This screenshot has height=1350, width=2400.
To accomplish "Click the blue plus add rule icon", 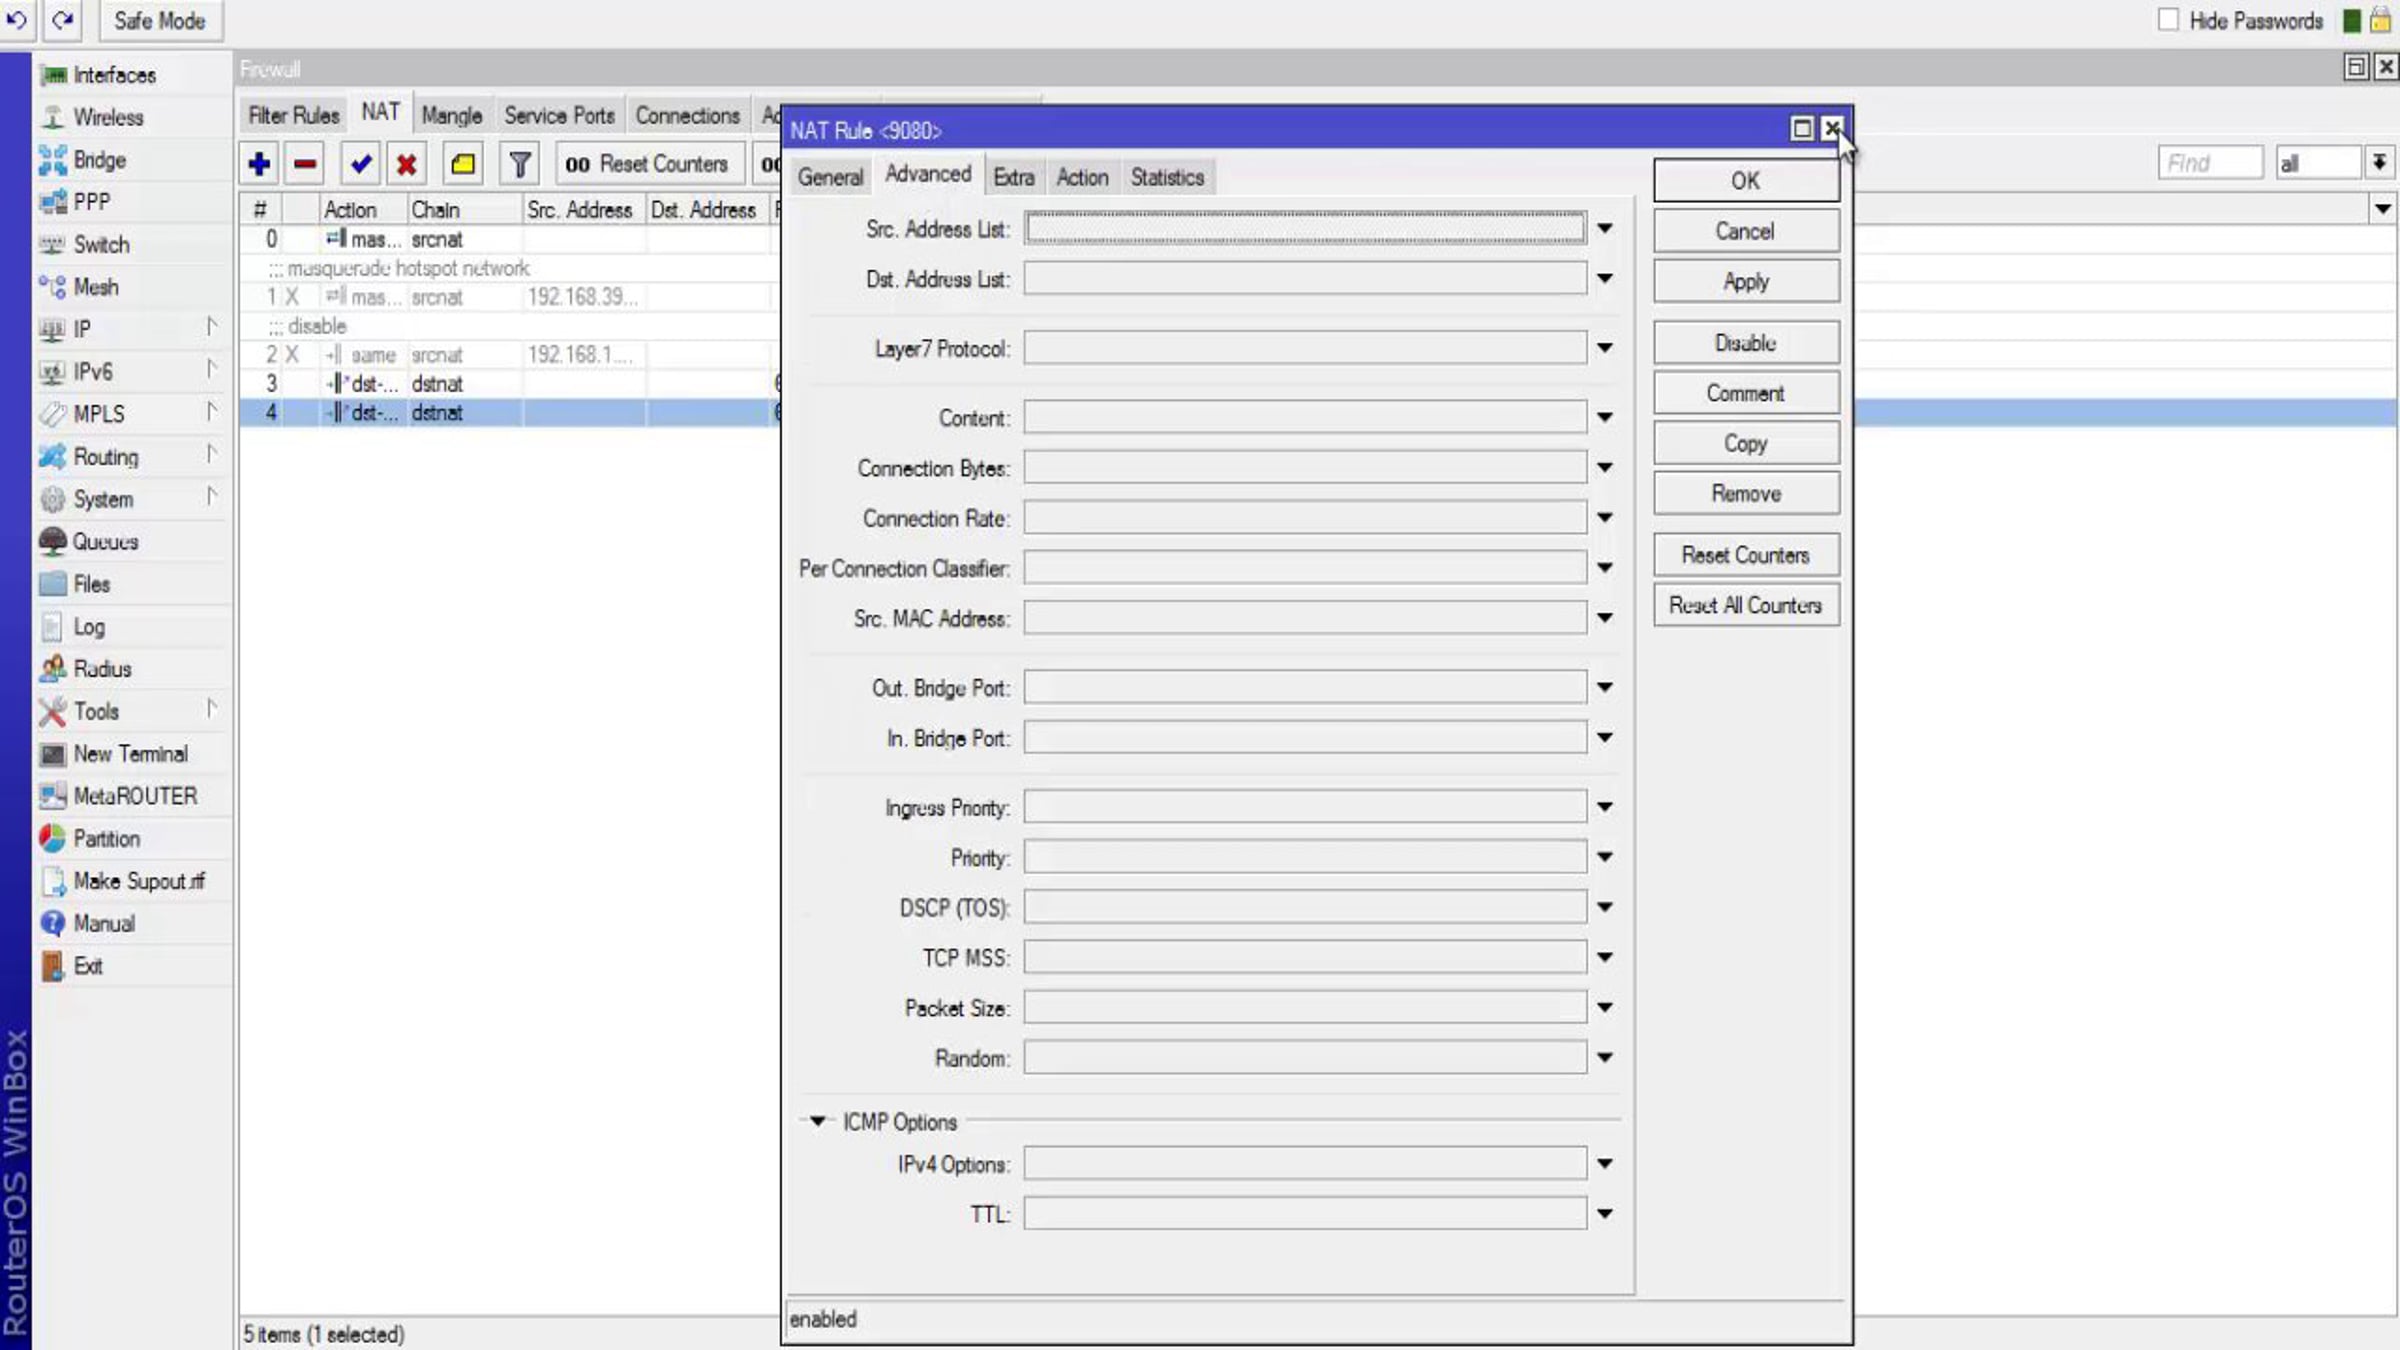I will tap(259, 164).
